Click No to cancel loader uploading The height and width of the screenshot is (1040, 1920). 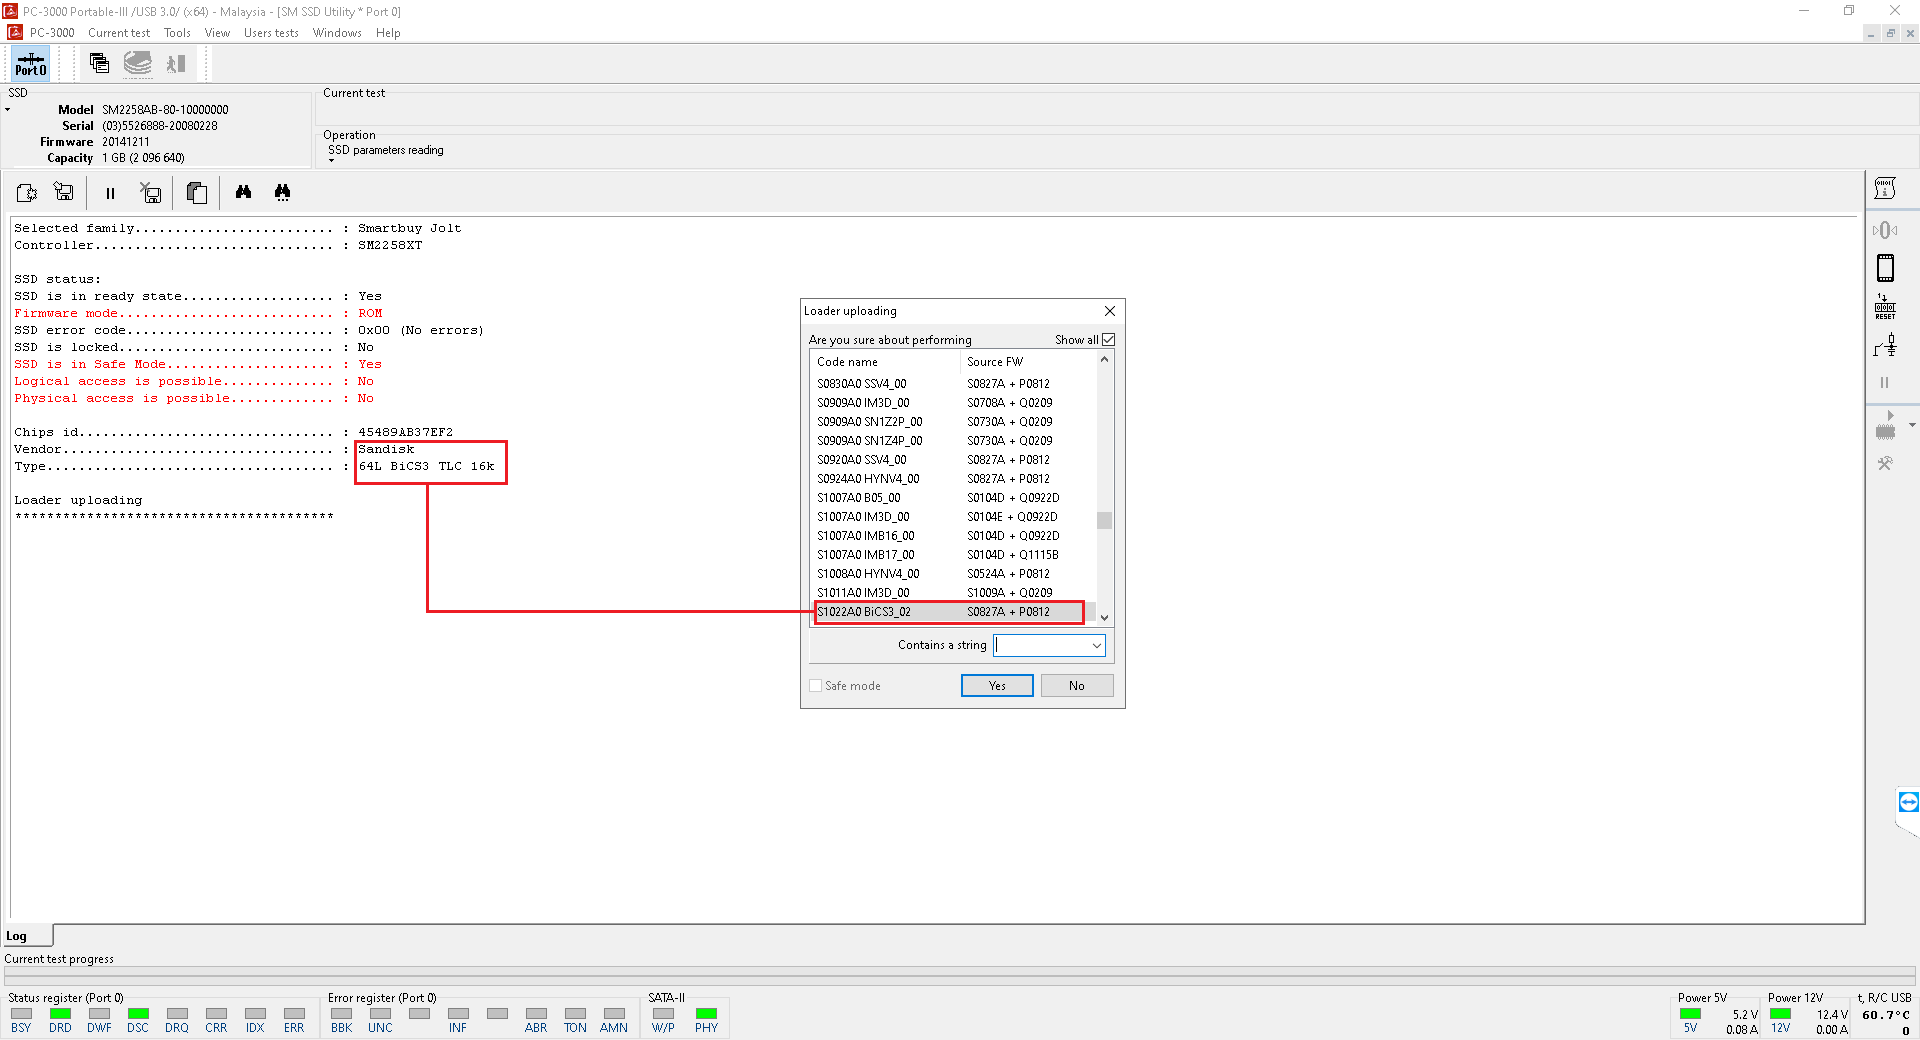pyautogui.click(x=1076, y=686)
